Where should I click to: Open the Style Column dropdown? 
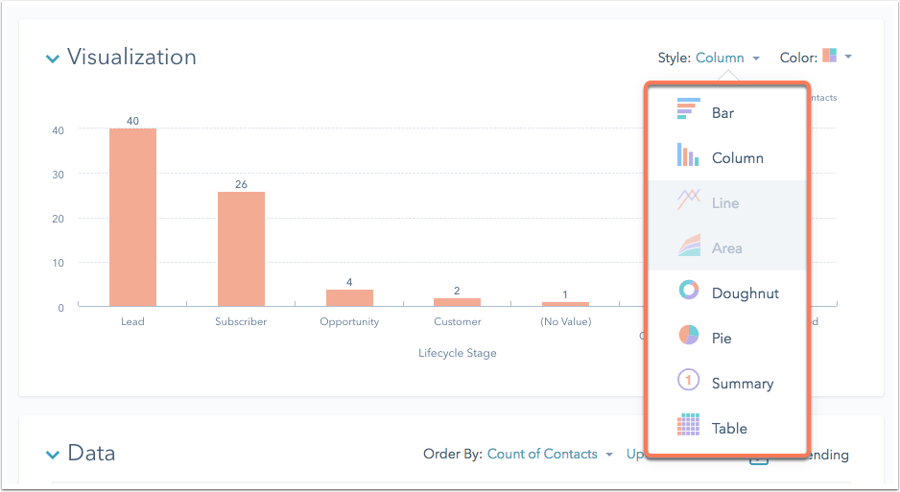coord(727,58)
